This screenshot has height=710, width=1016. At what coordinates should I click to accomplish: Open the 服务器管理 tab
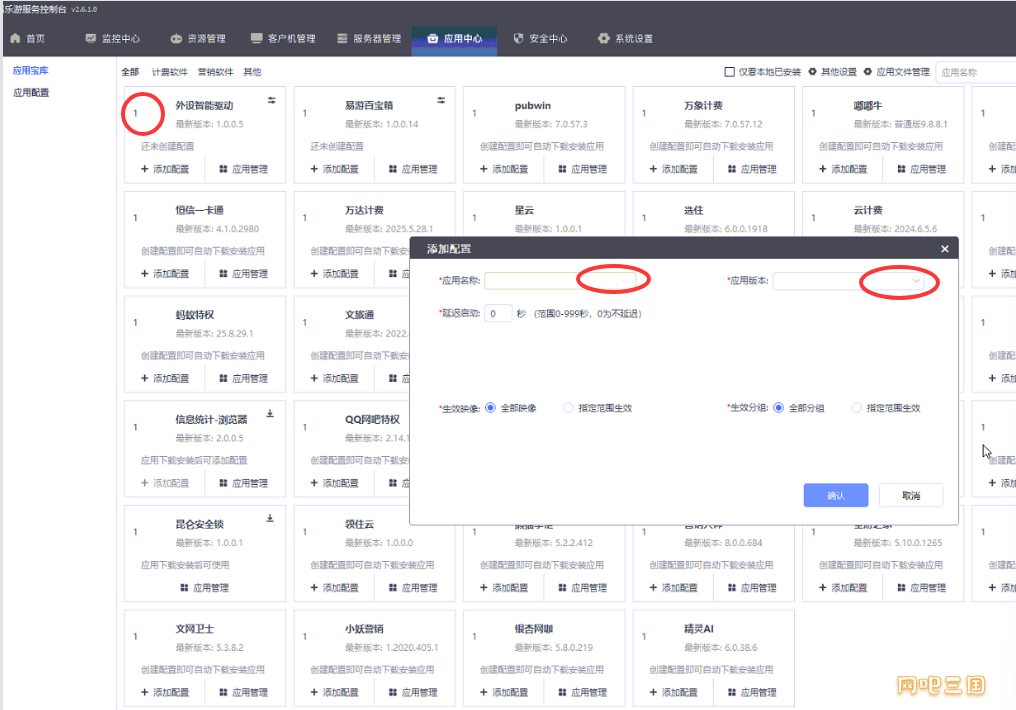369,39
